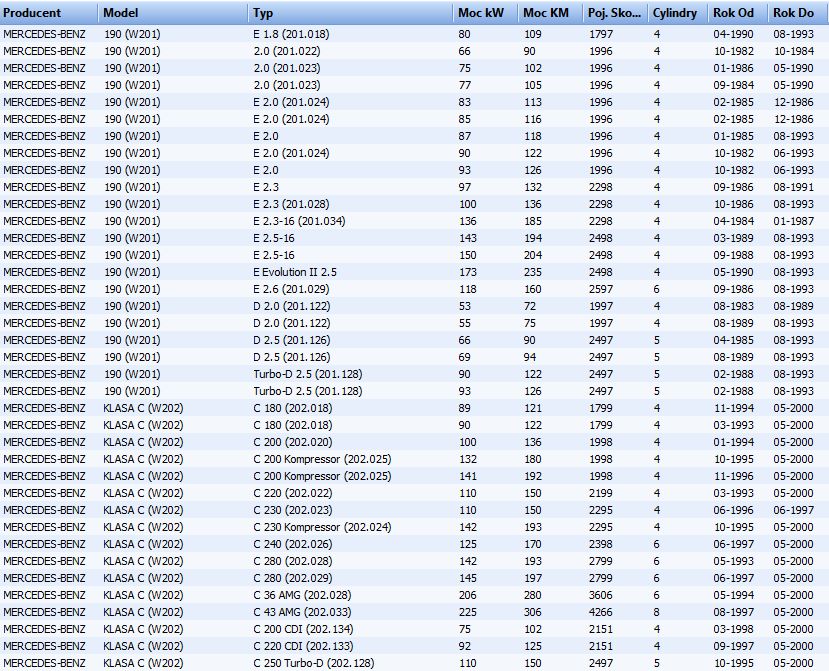Click the 2199 engine capacity cell
829x671 pixels.
601,493
